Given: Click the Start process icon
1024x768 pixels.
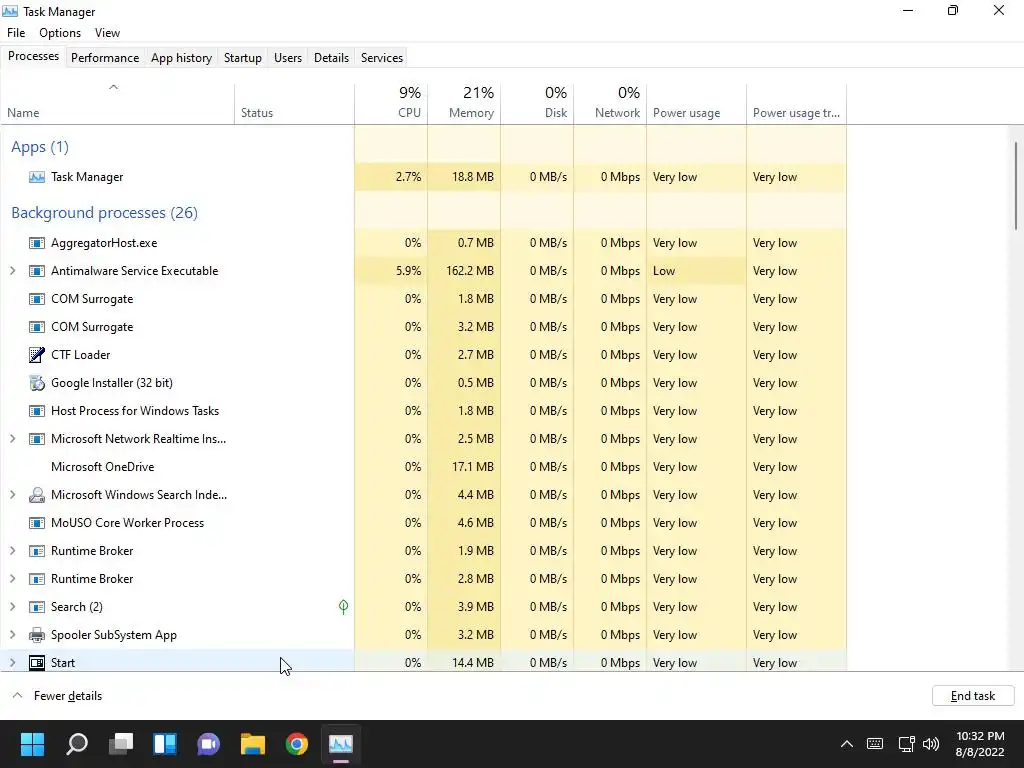Looking at the screenshot, I should coord(37,663).
